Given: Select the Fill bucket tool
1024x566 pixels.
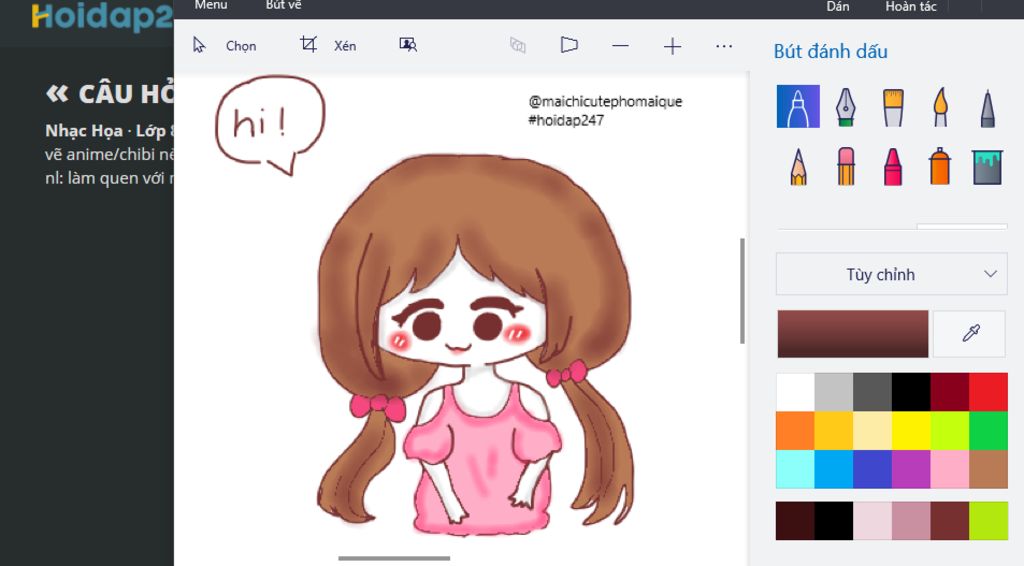Looking at the screenshot, I should click(987, 167).
